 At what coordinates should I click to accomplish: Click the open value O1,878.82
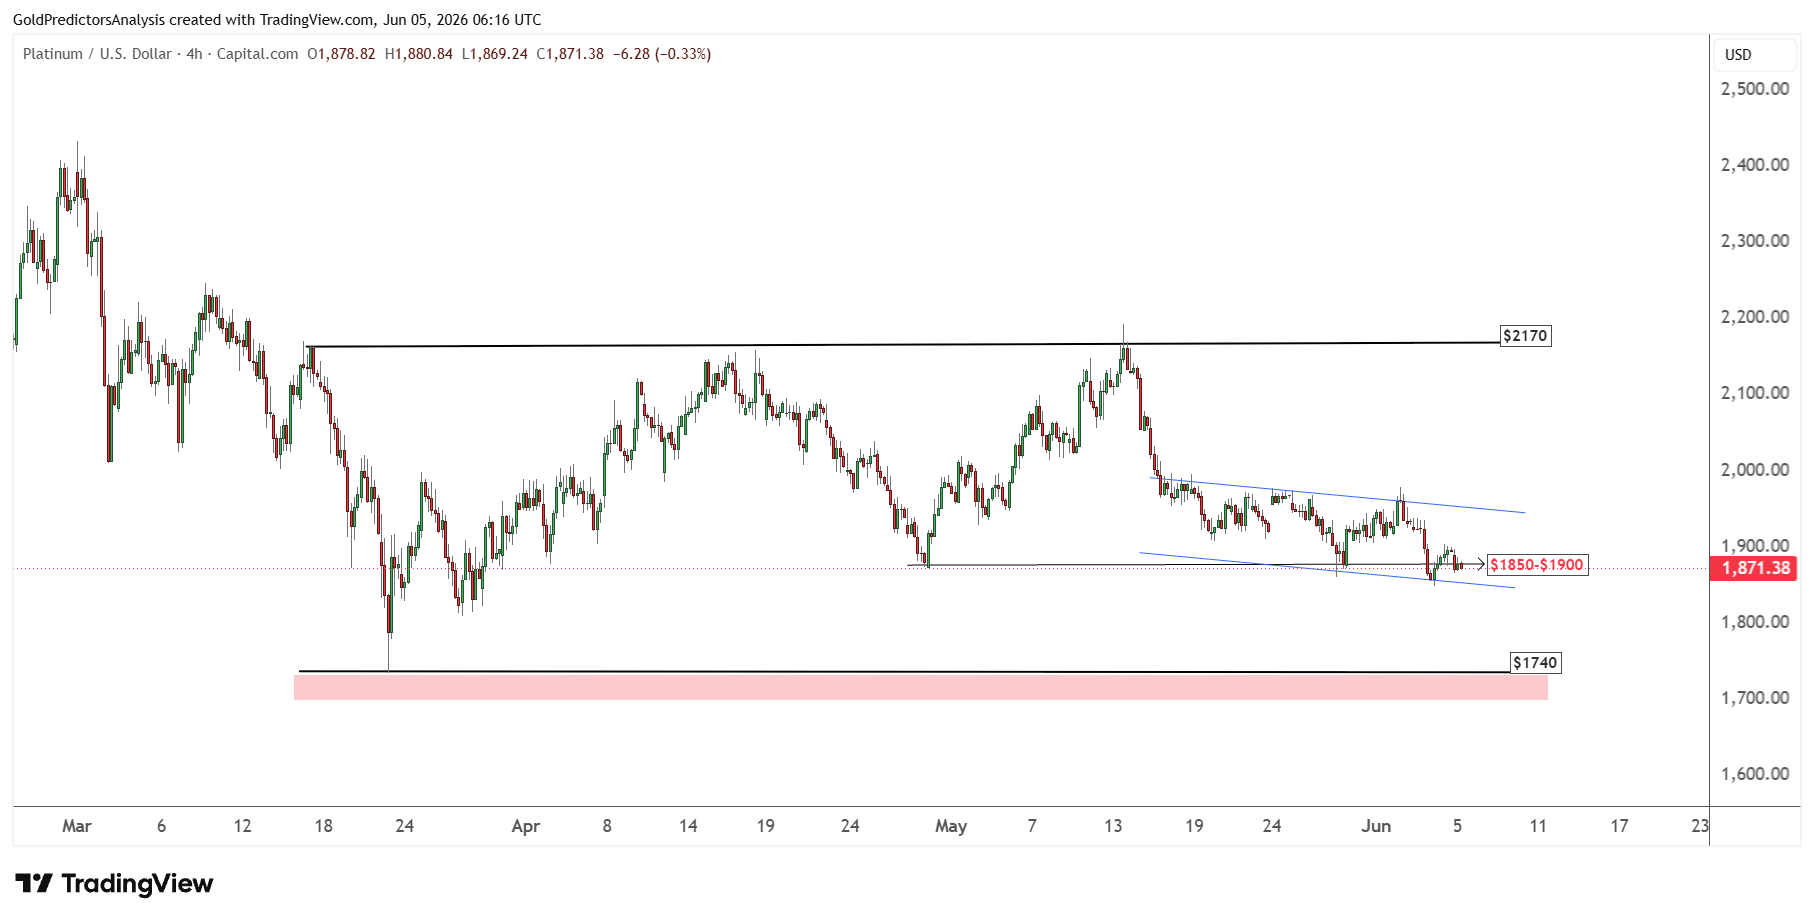click(341, 54)
